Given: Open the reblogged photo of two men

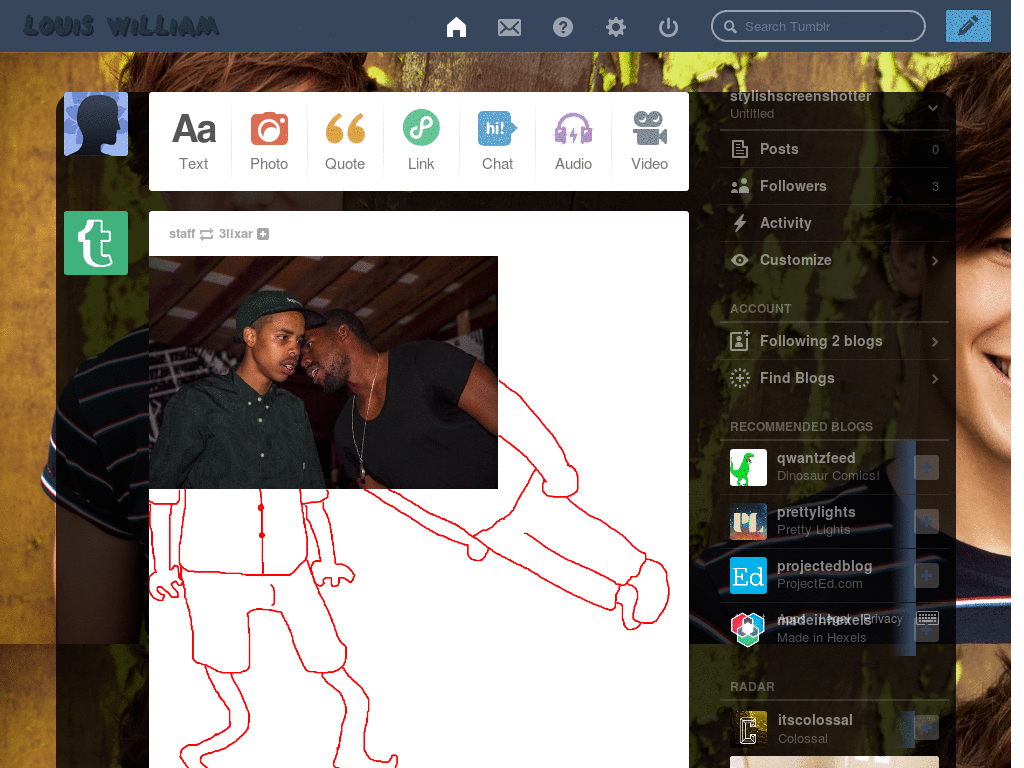Looking at the screenshot, I should pyautogui.click(x=323, y=372).
